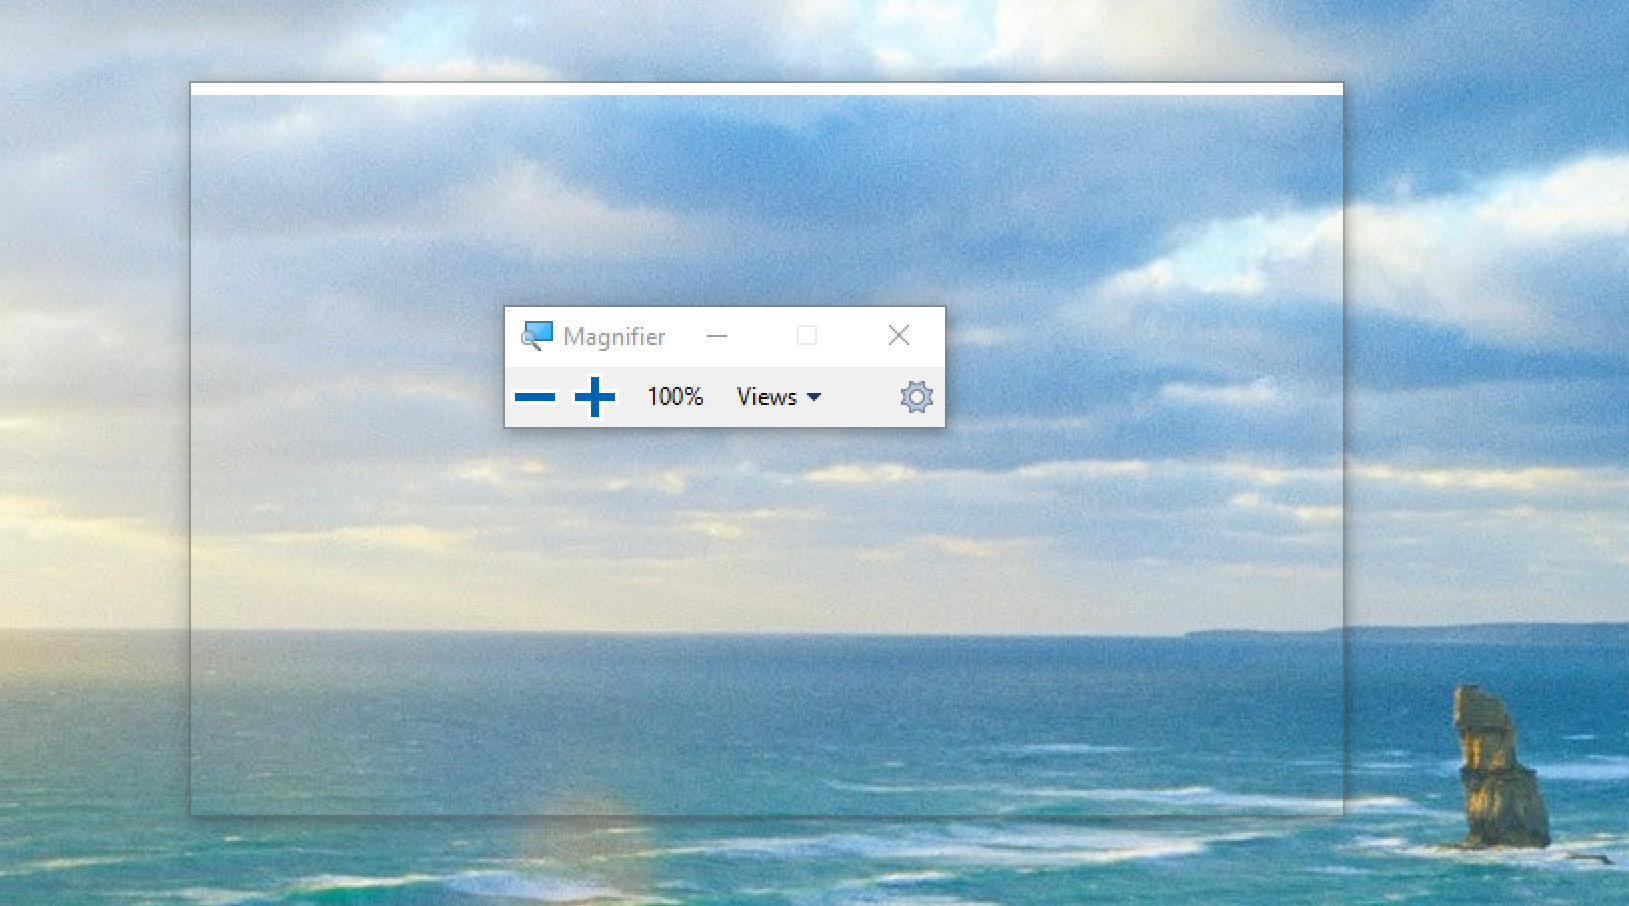Minimize the Magnifier window
This screenshot has height=906, width=1629.
717,336
